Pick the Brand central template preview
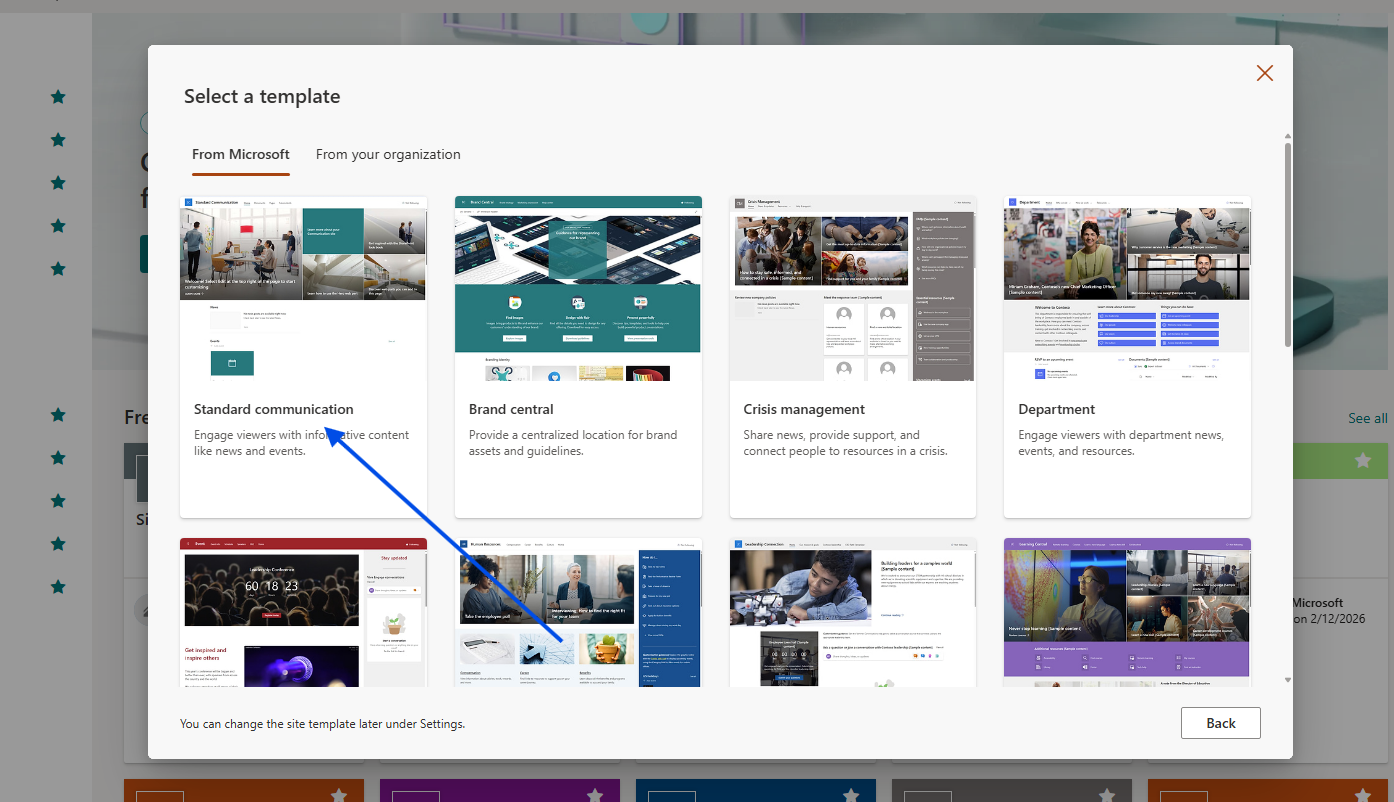1394x802 pixels. coord(578,288)
